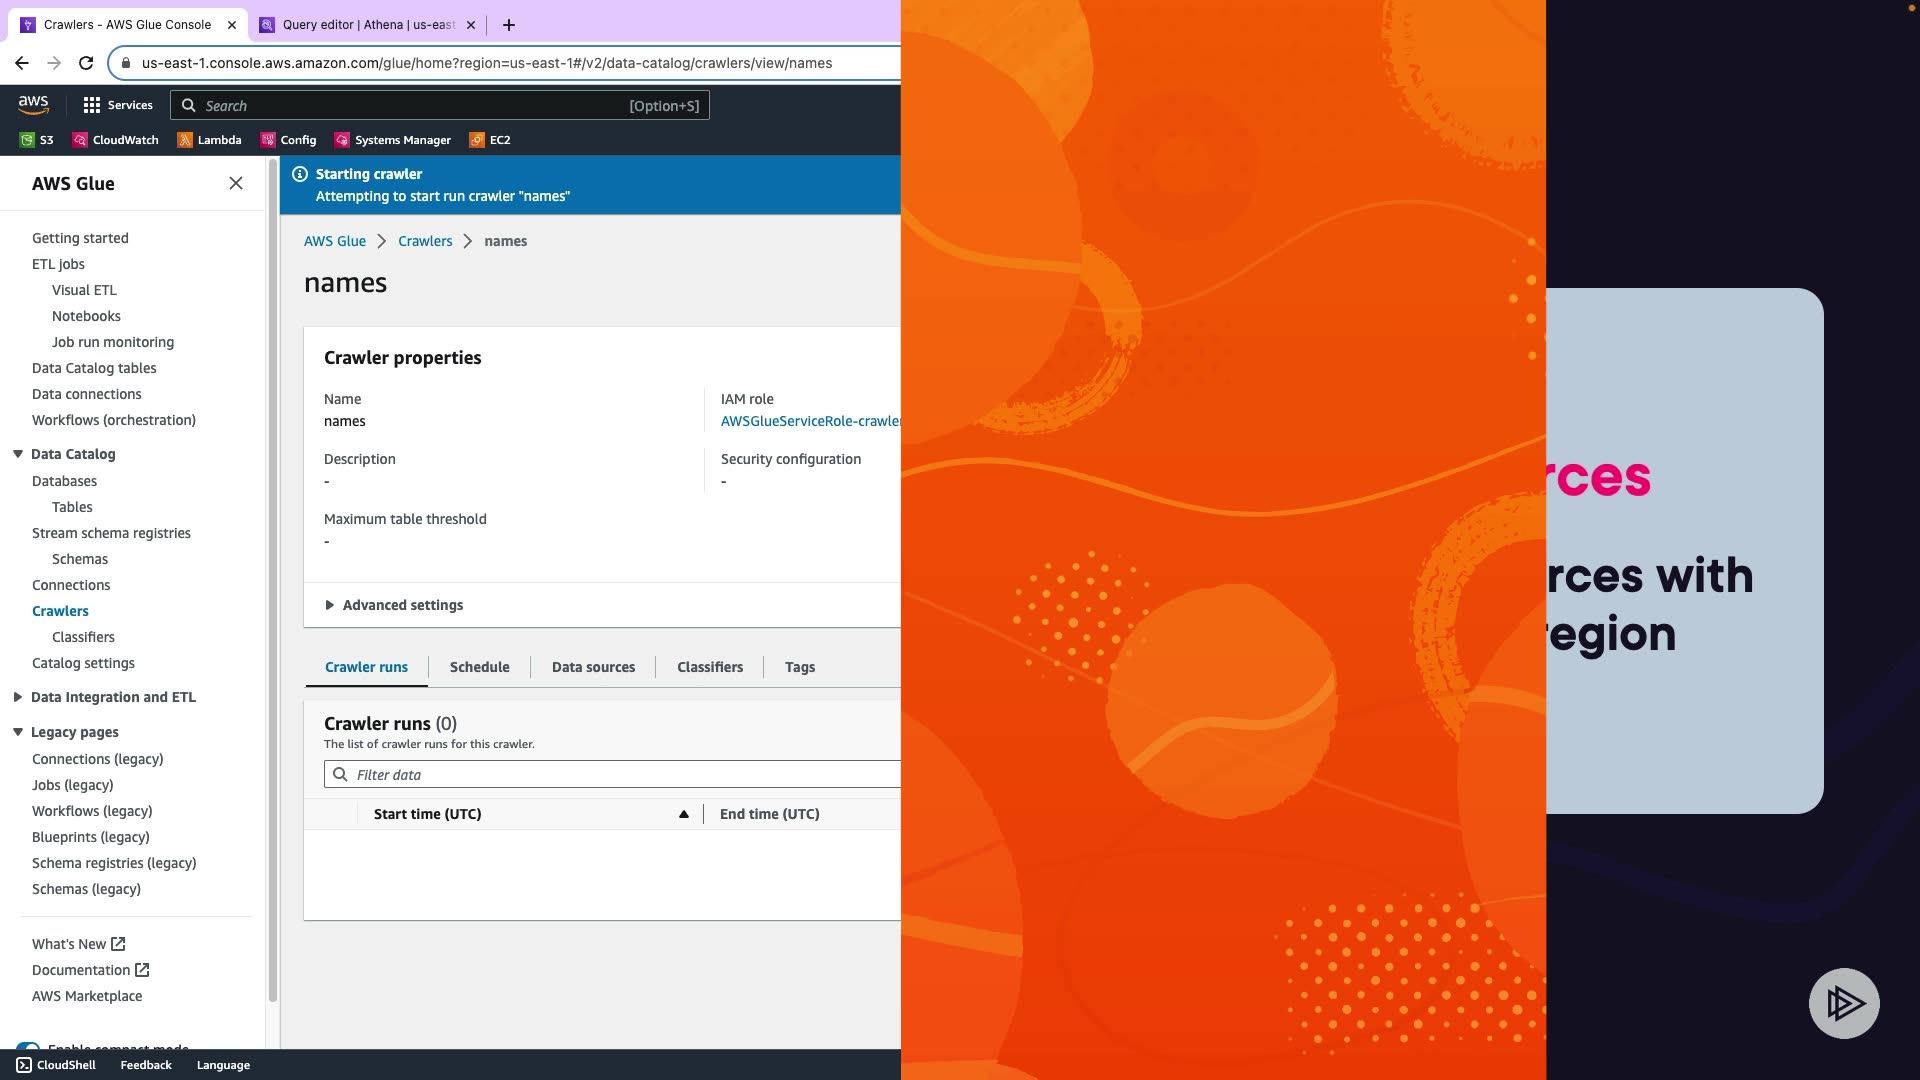Click the Pluralsight play logo button

click(x=1844, y=1003)
